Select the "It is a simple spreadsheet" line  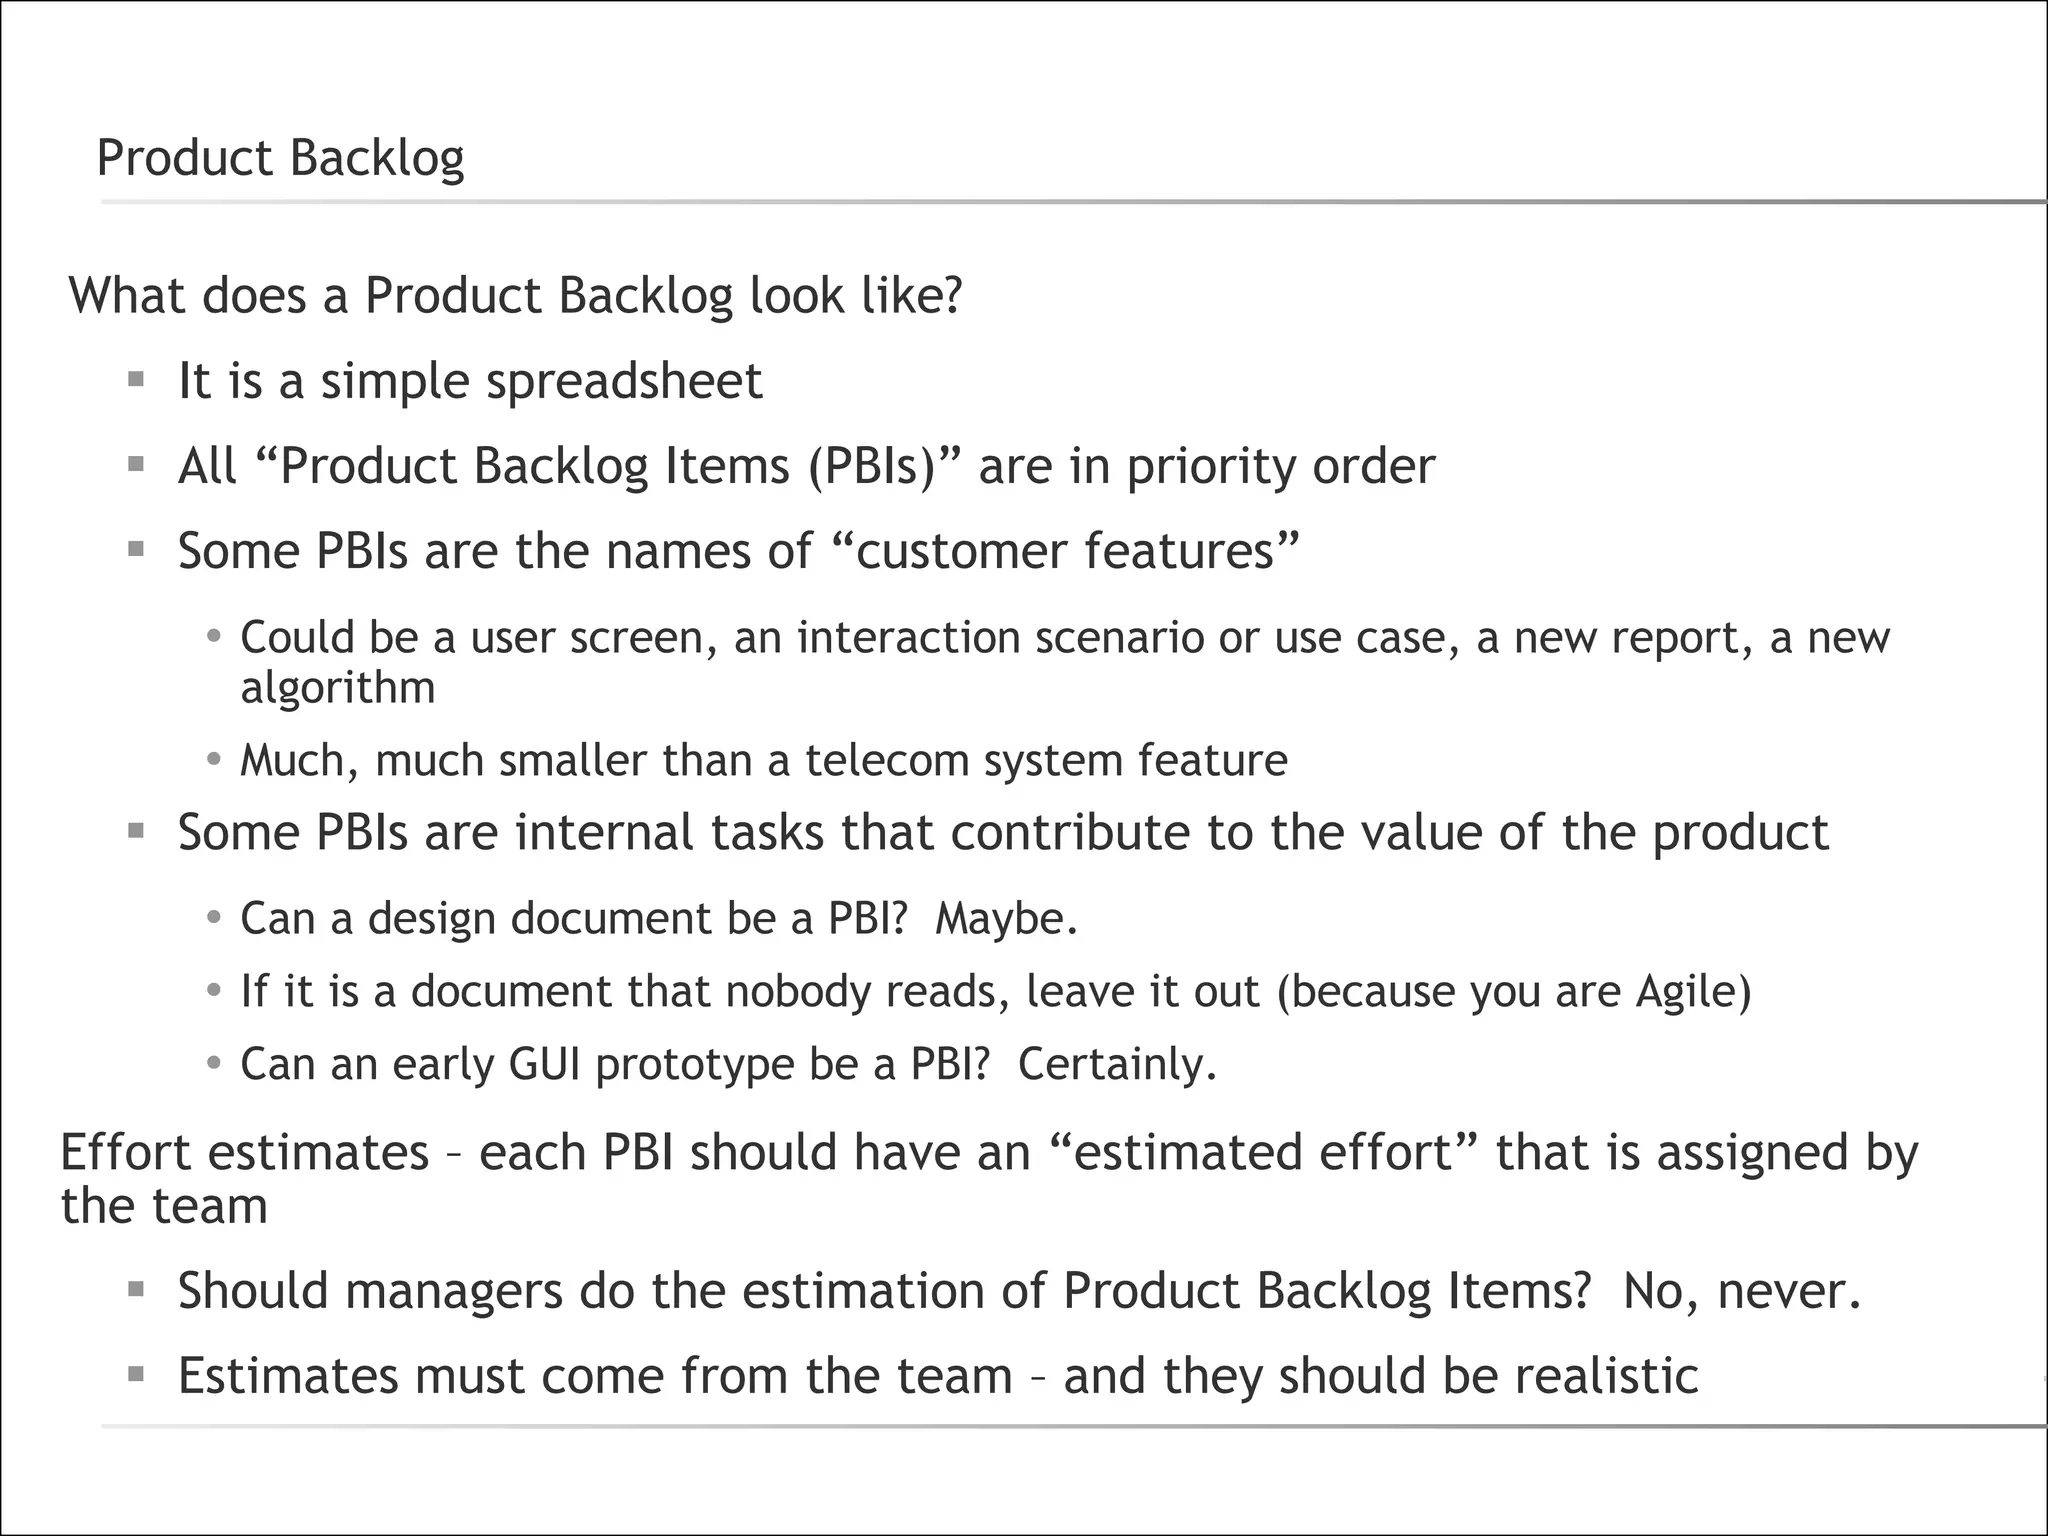point(470,381)
